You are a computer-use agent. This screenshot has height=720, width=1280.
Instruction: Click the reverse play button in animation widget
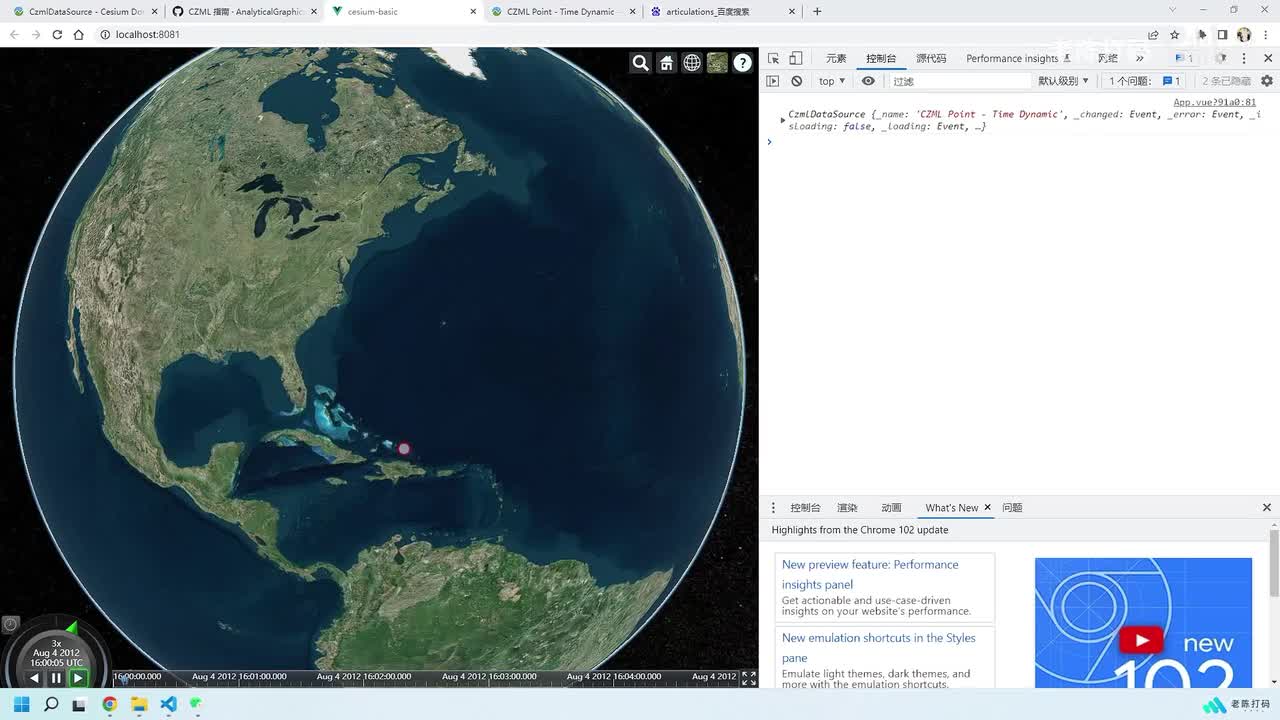click(x=35, y=678)
